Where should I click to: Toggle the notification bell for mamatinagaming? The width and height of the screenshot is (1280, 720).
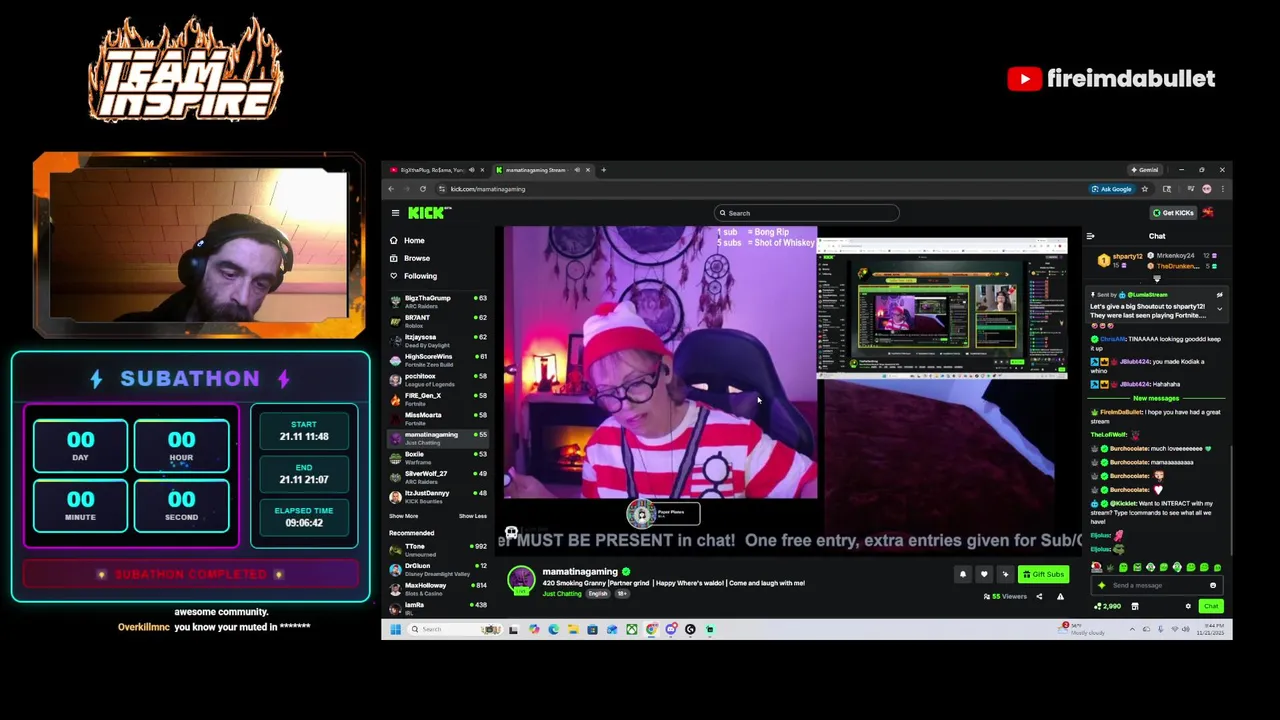click(x=963, y=574)
